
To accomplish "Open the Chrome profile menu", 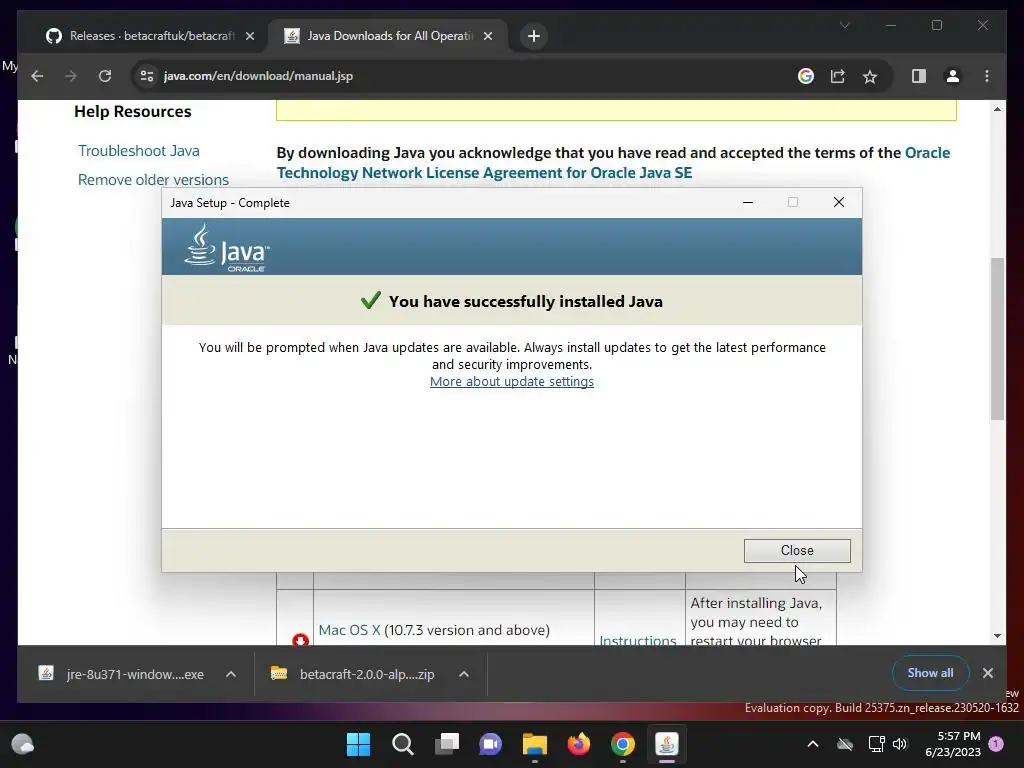I will pos(953,76).
